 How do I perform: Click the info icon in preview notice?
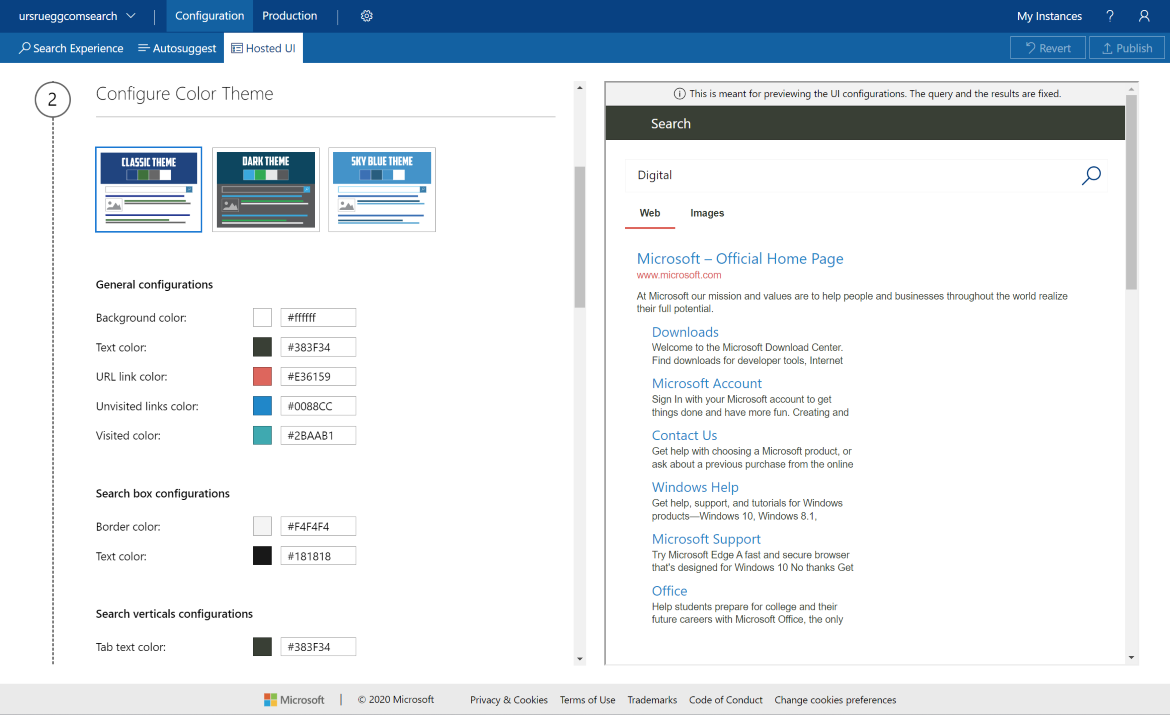click(679, 93)
